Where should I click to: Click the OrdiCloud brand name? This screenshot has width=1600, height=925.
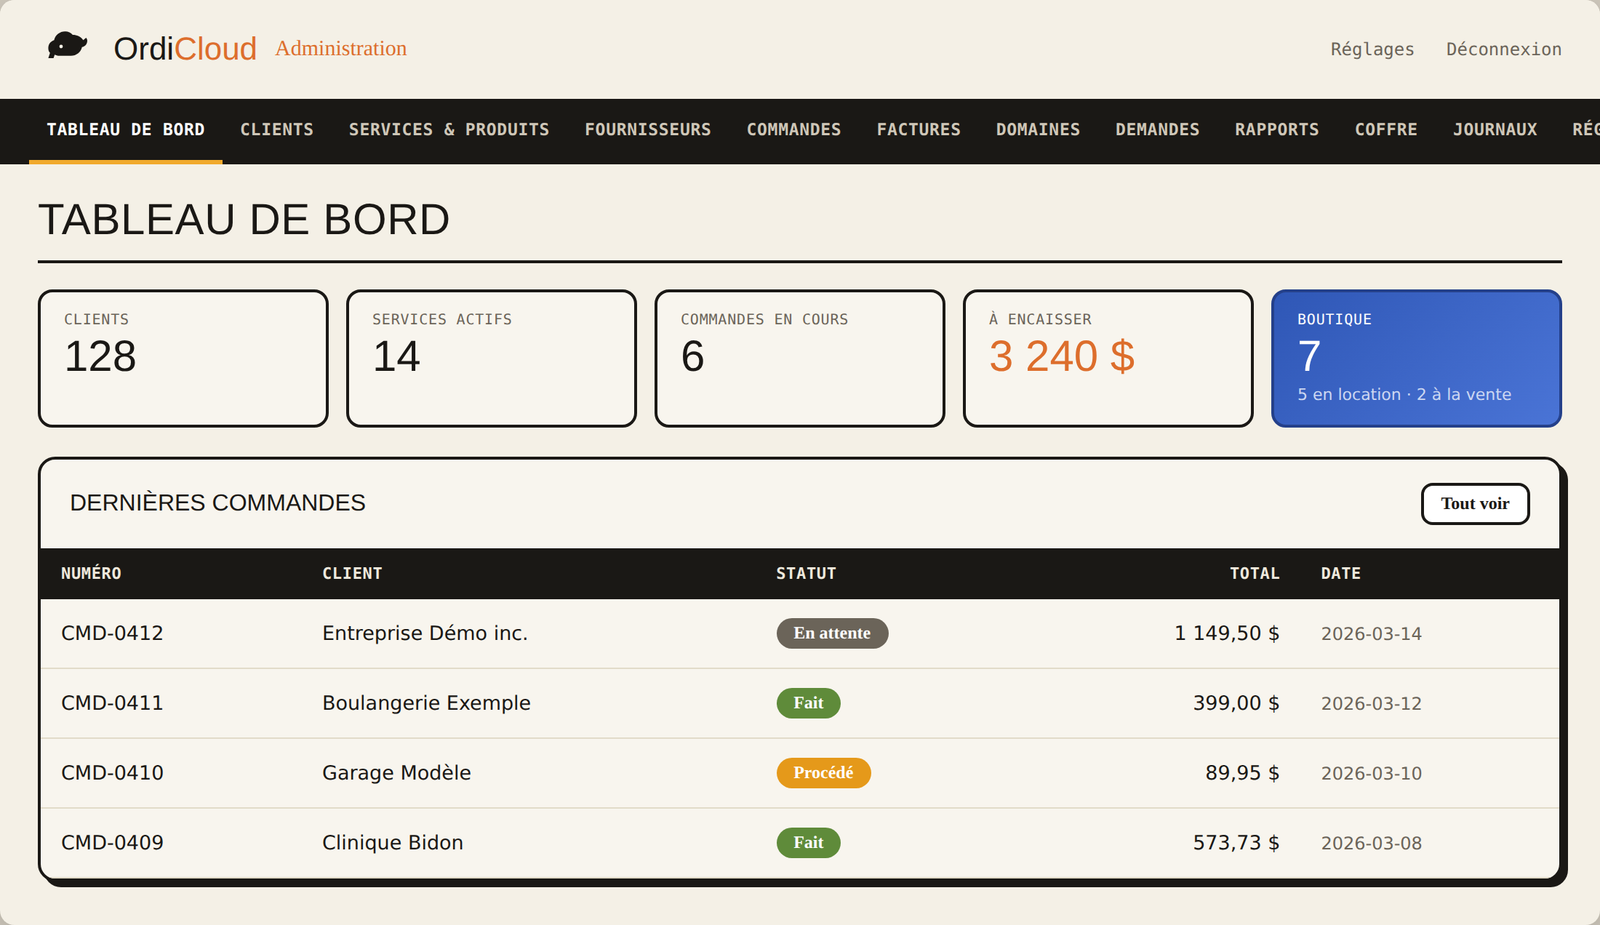(185, 48)
